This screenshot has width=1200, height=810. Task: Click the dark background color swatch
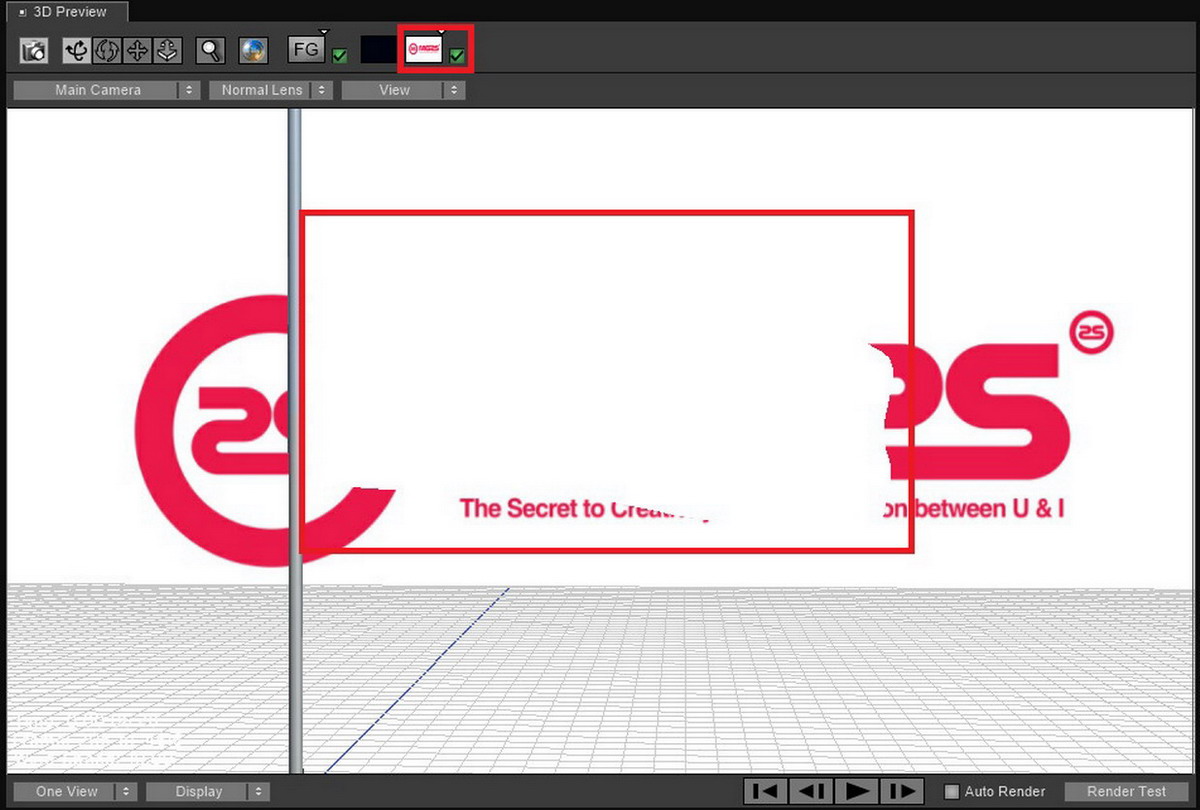378,50
